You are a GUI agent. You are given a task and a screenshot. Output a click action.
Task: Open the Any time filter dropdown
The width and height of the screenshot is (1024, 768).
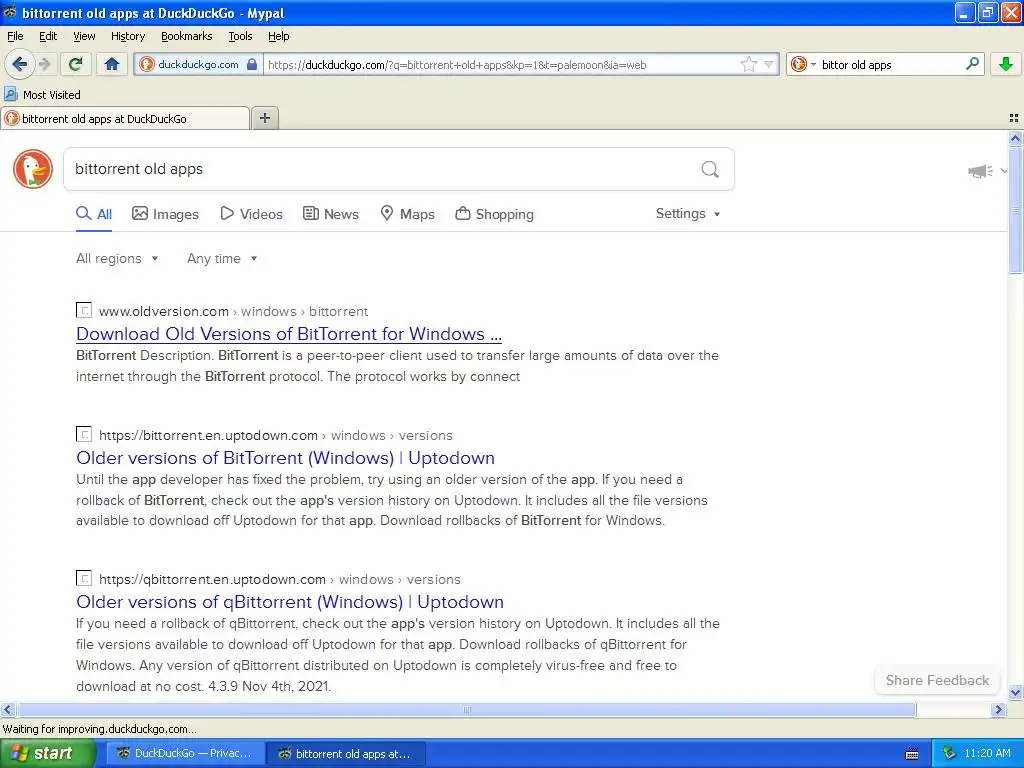pyautogui.click(x=222, y=258)
